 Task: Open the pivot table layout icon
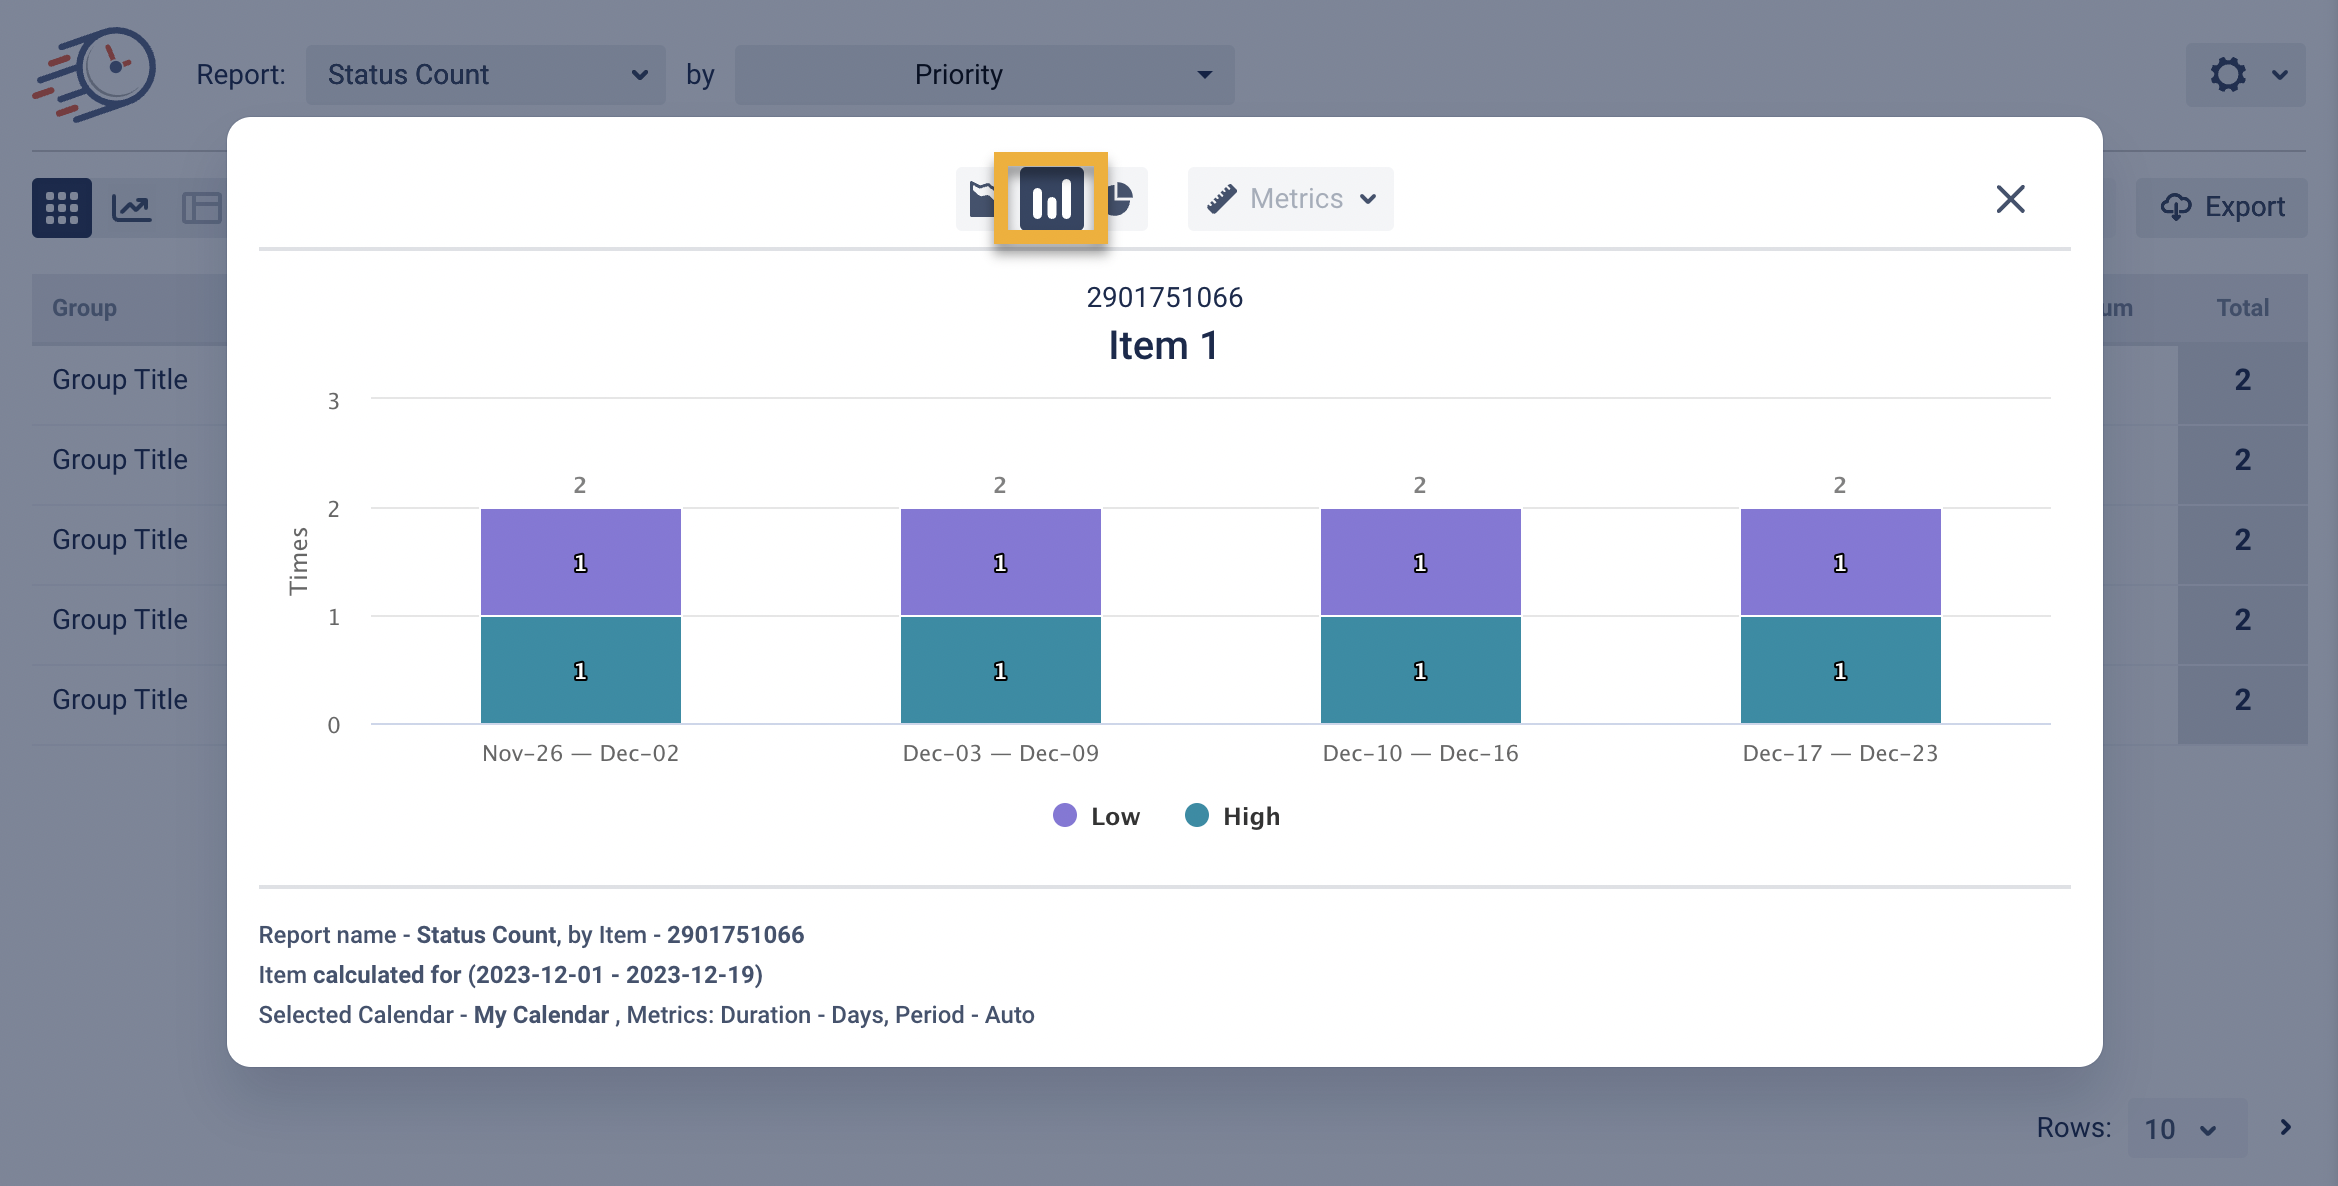tap(201, 208)
